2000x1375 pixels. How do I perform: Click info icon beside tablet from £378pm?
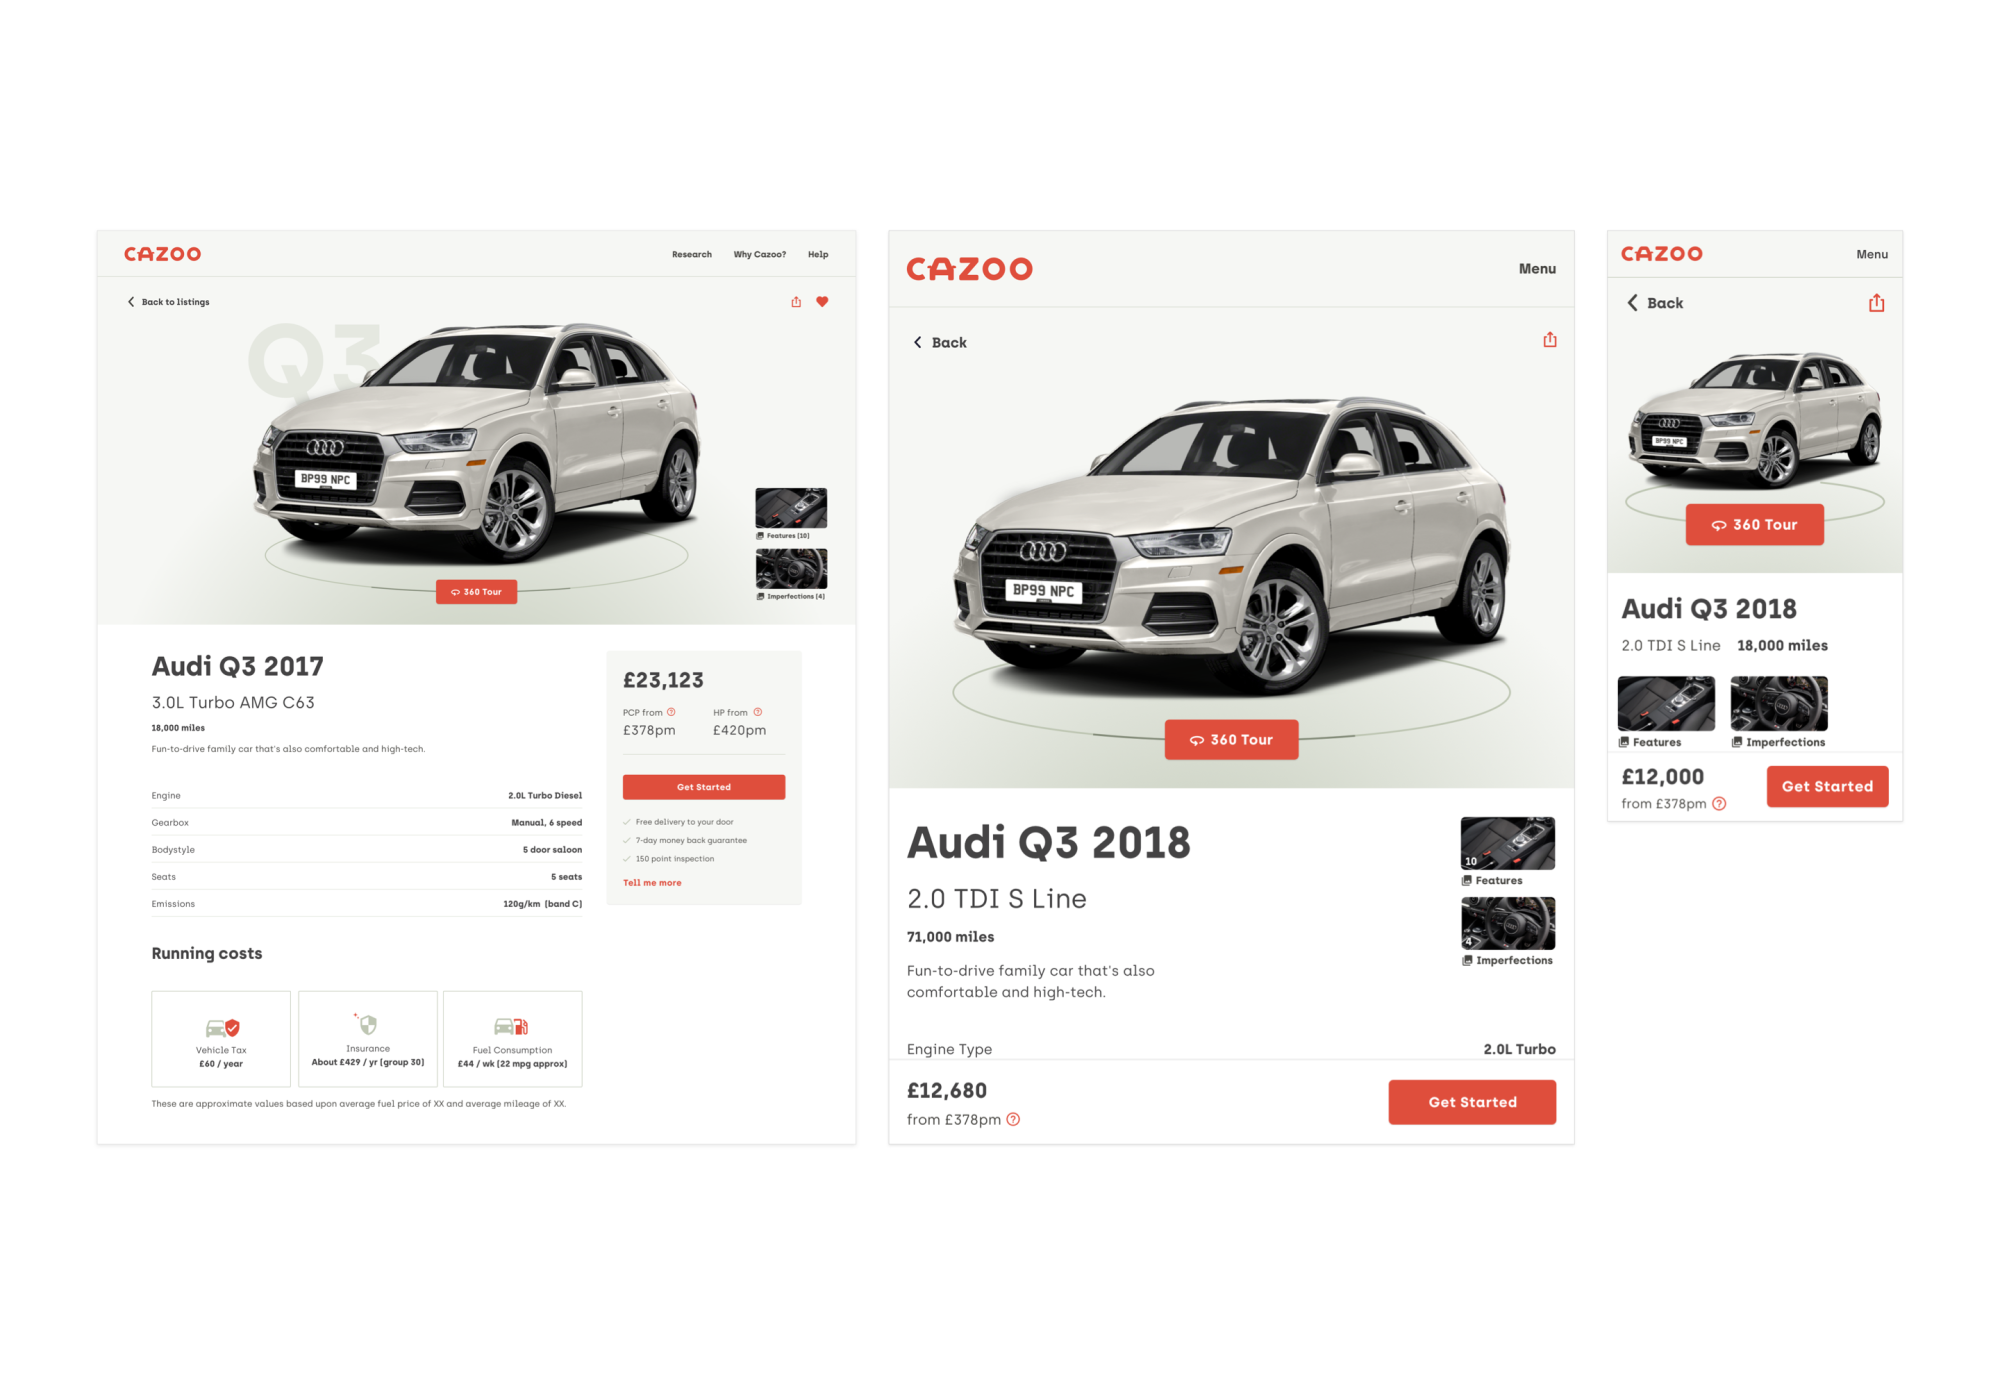click(1013, 1119)
